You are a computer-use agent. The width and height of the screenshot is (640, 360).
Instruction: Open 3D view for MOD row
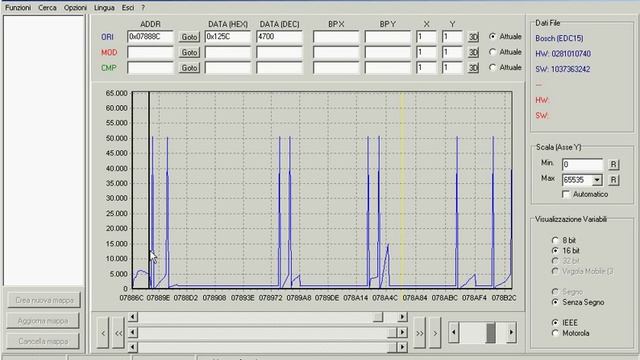(473, 52)
